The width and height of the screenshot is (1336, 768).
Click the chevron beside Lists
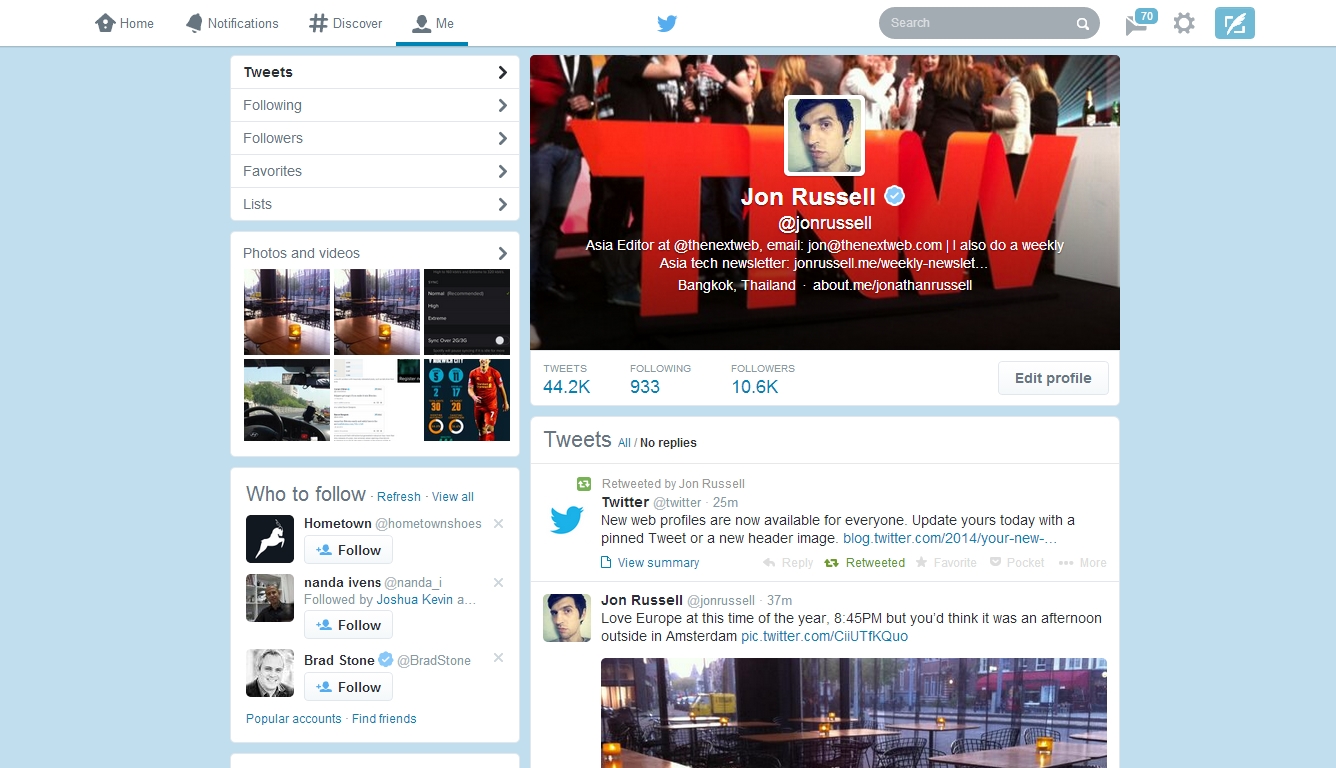[x=502, y=204]
